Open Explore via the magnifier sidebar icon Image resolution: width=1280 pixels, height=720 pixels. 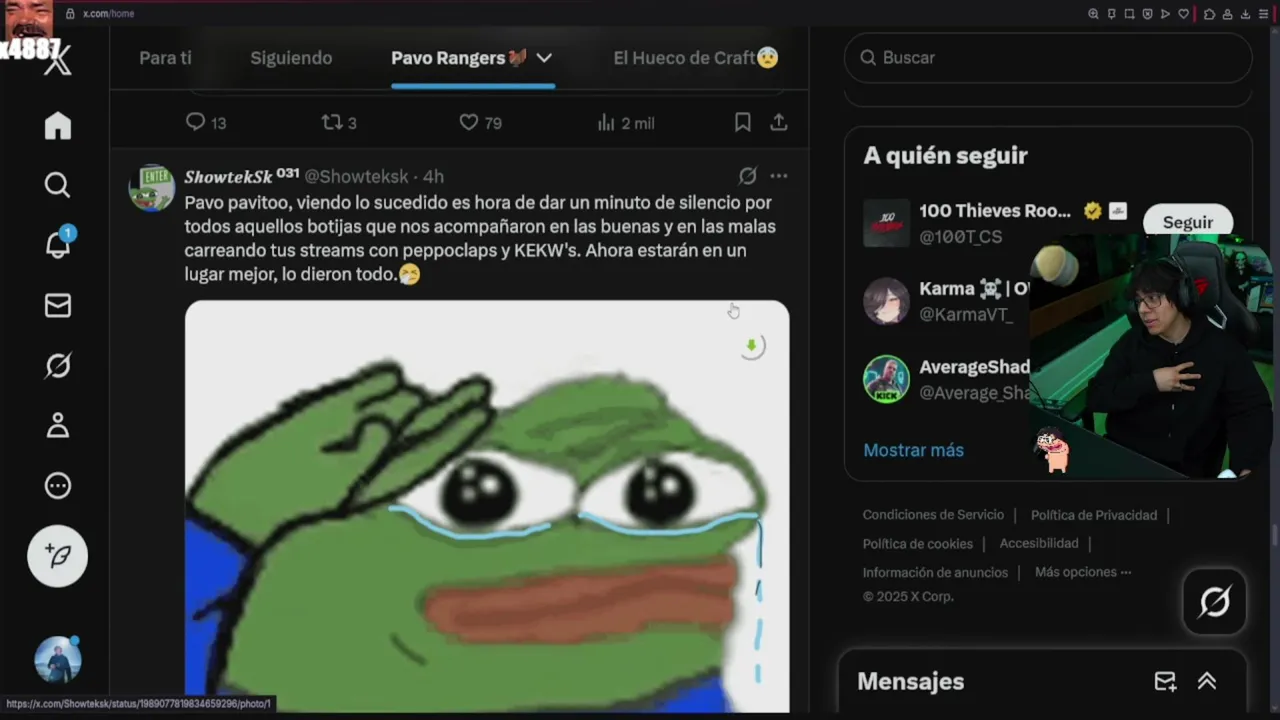pos(58,185)
